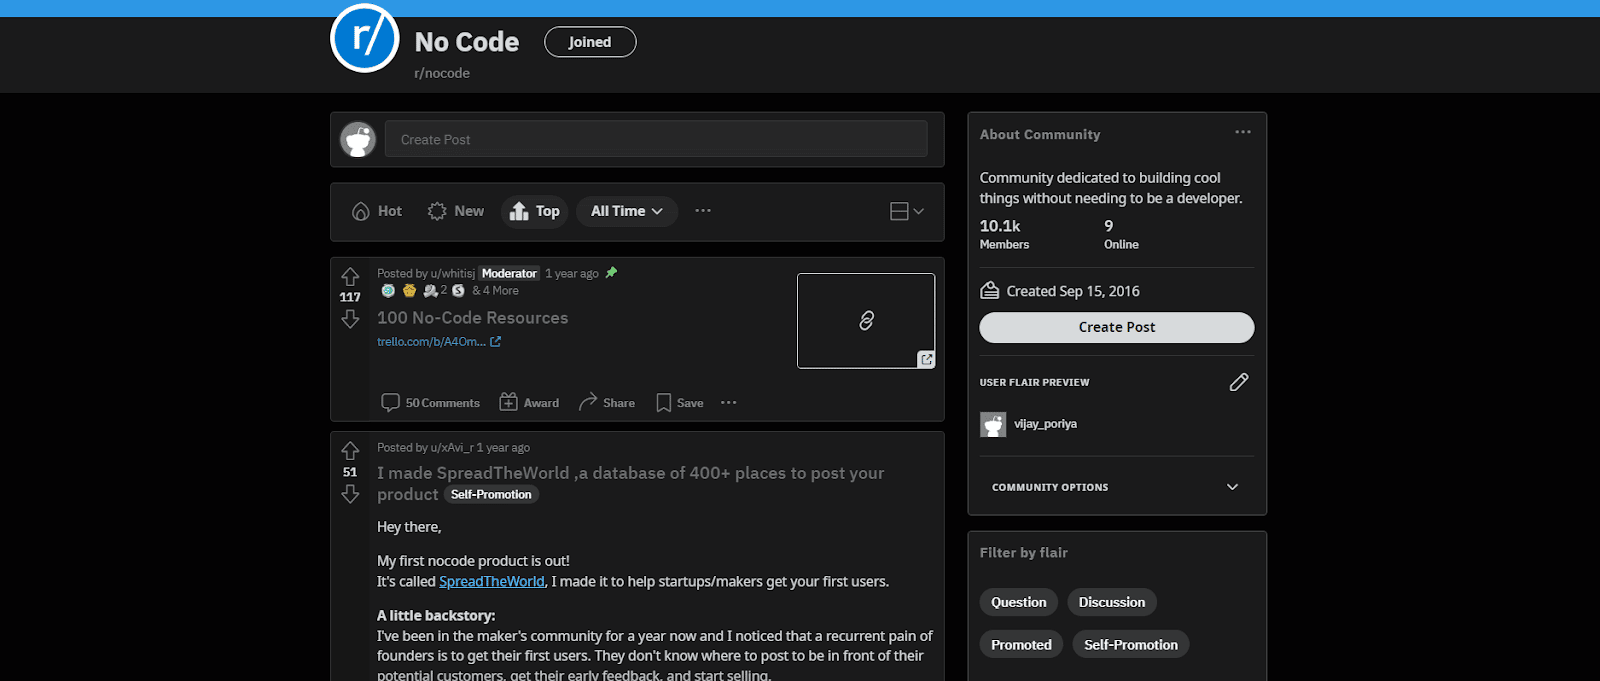
Task: Click the external link icon on the thumbnail corner
Action: coord(927,359)
